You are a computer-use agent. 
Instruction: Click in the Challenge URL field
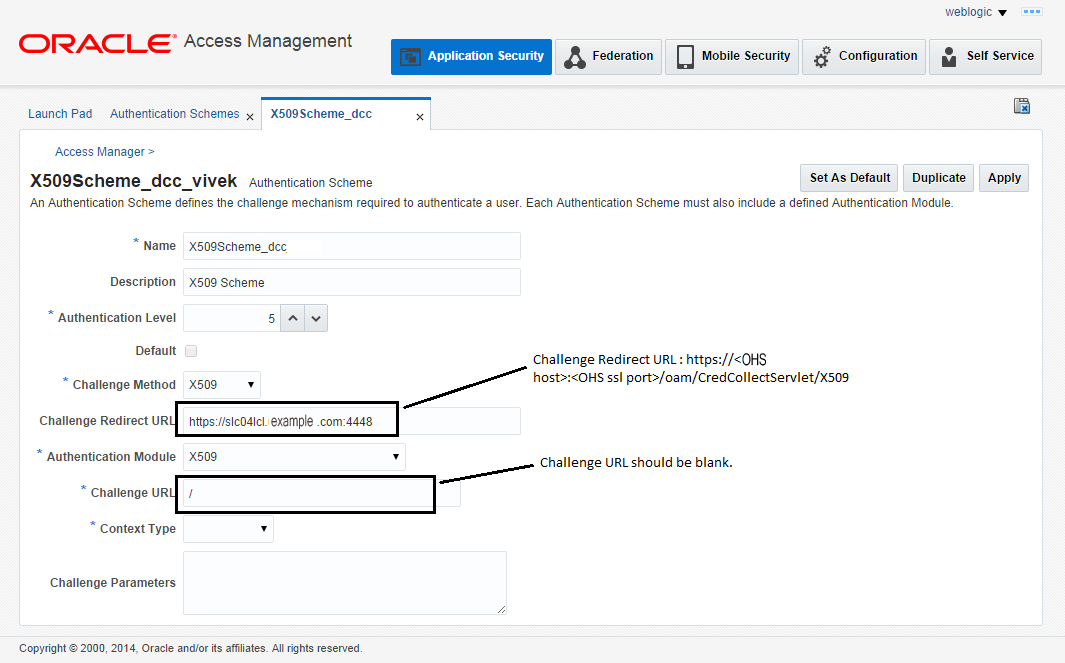[x=322, y=494]
